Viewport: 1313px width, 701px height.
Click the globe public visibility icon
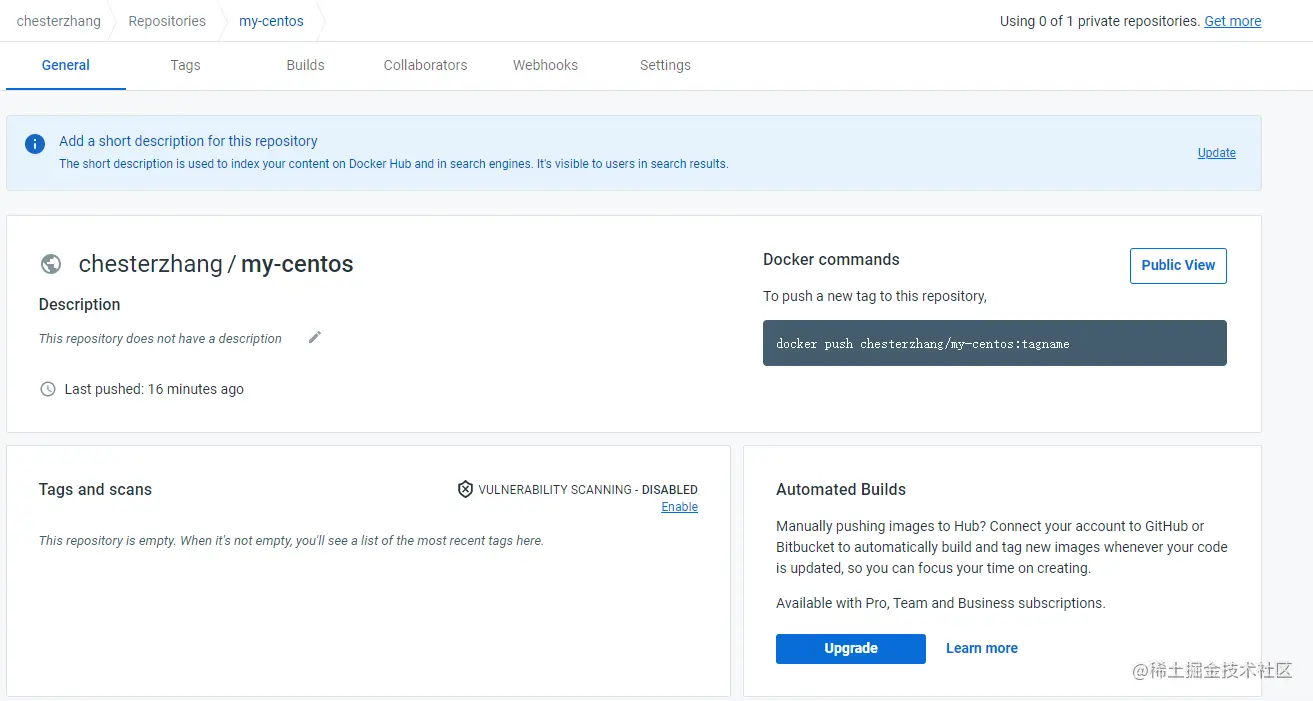click(51, 264)
